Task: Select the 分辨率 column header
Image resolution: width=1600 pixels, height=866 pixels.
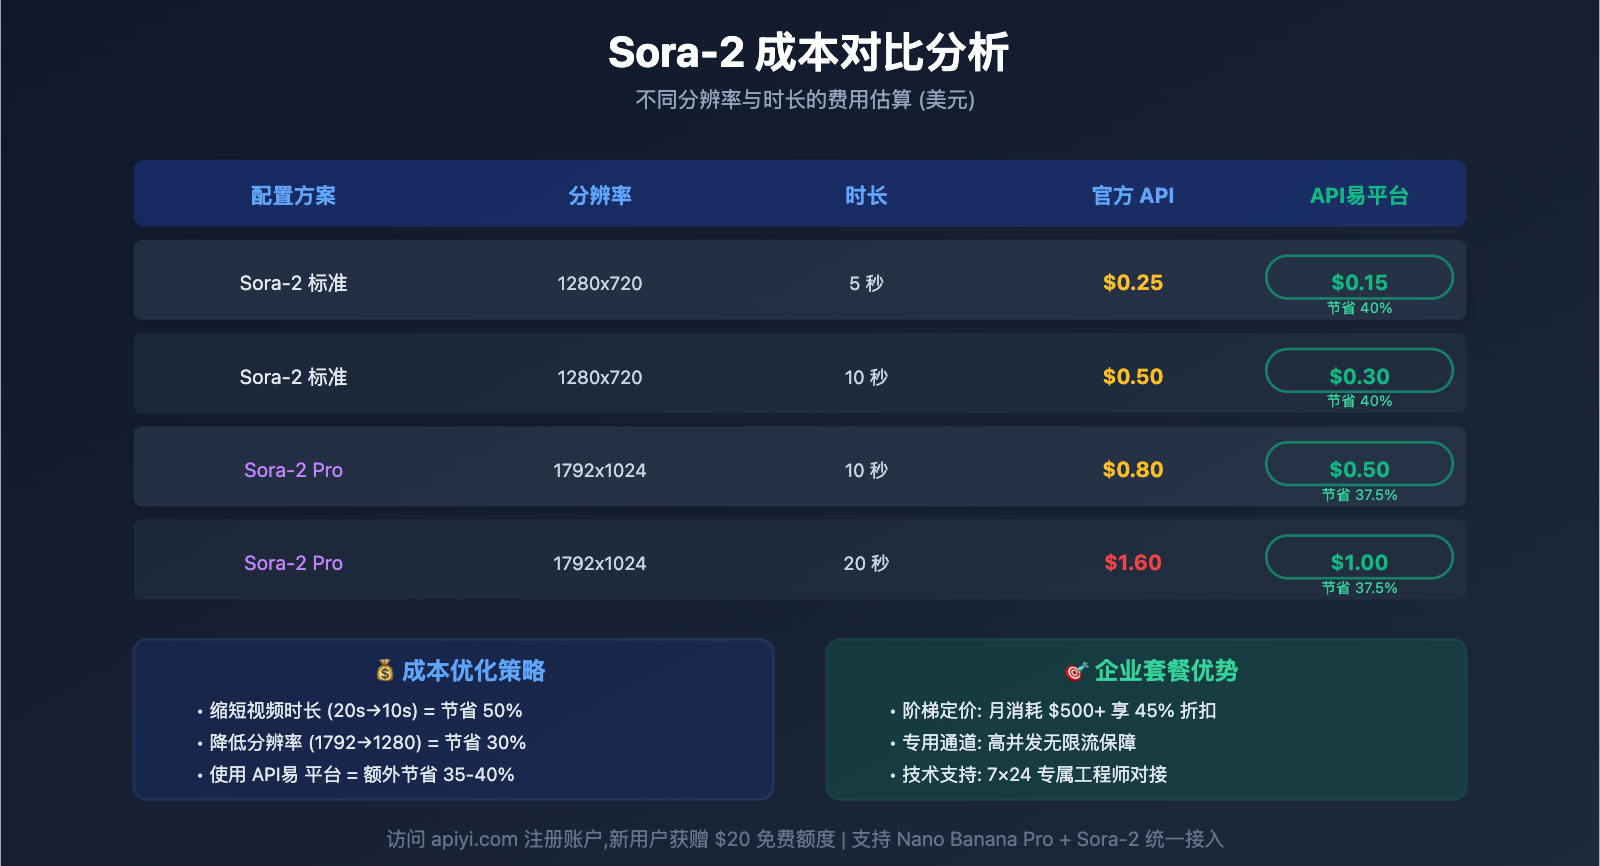Action: (x=600, y=195)
